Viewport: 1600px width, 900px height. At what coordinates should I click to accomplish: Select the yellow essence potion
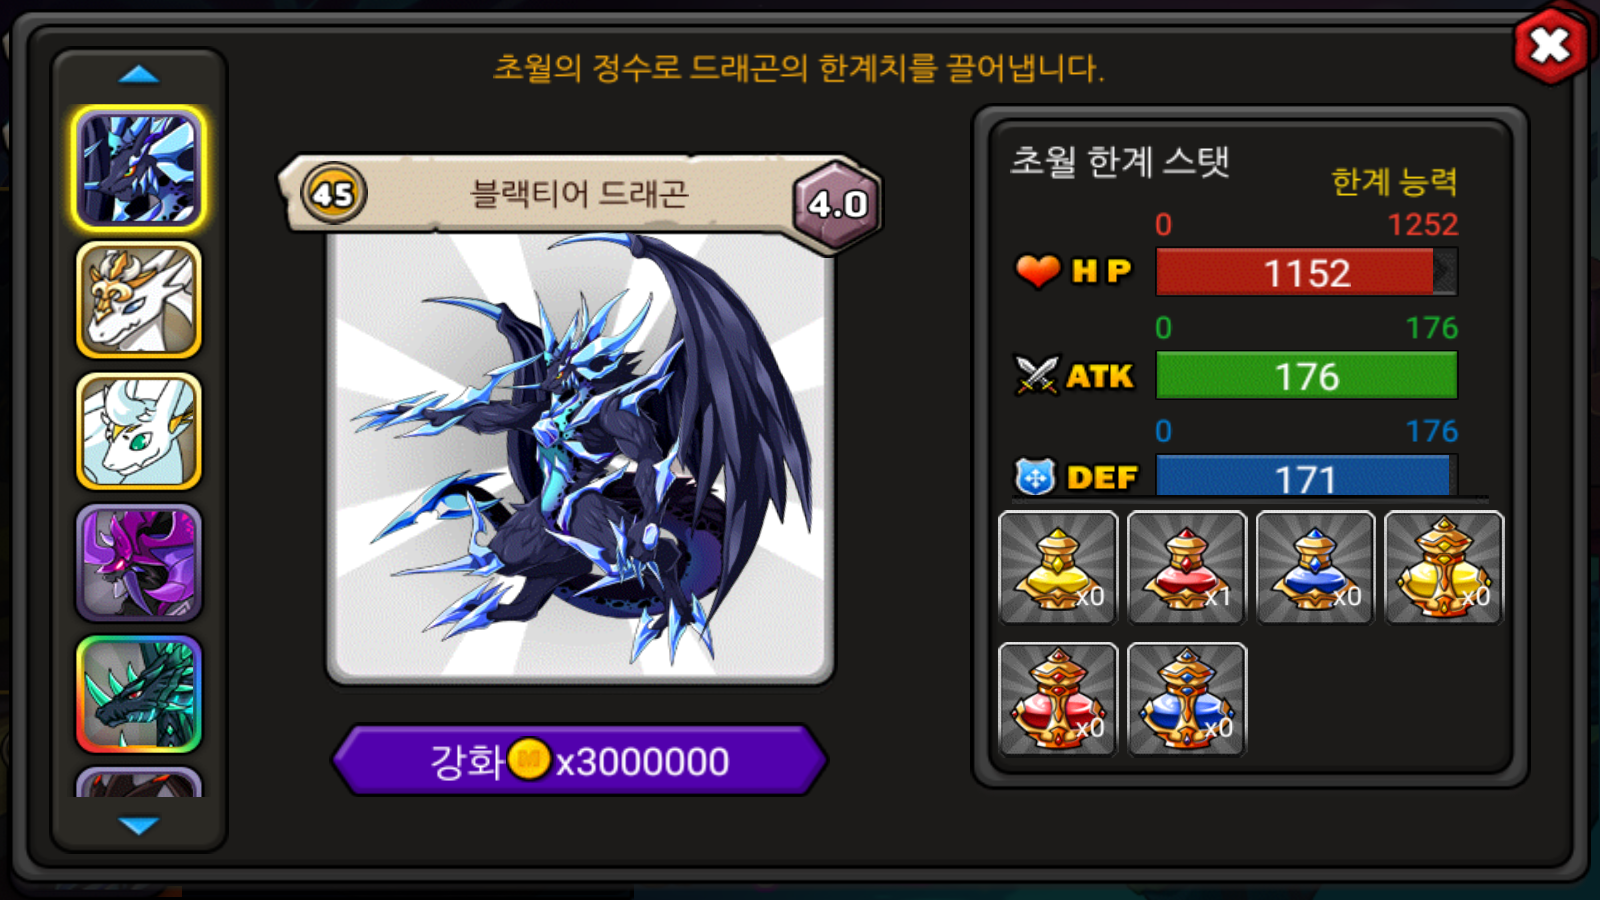tap(1058, 568)
